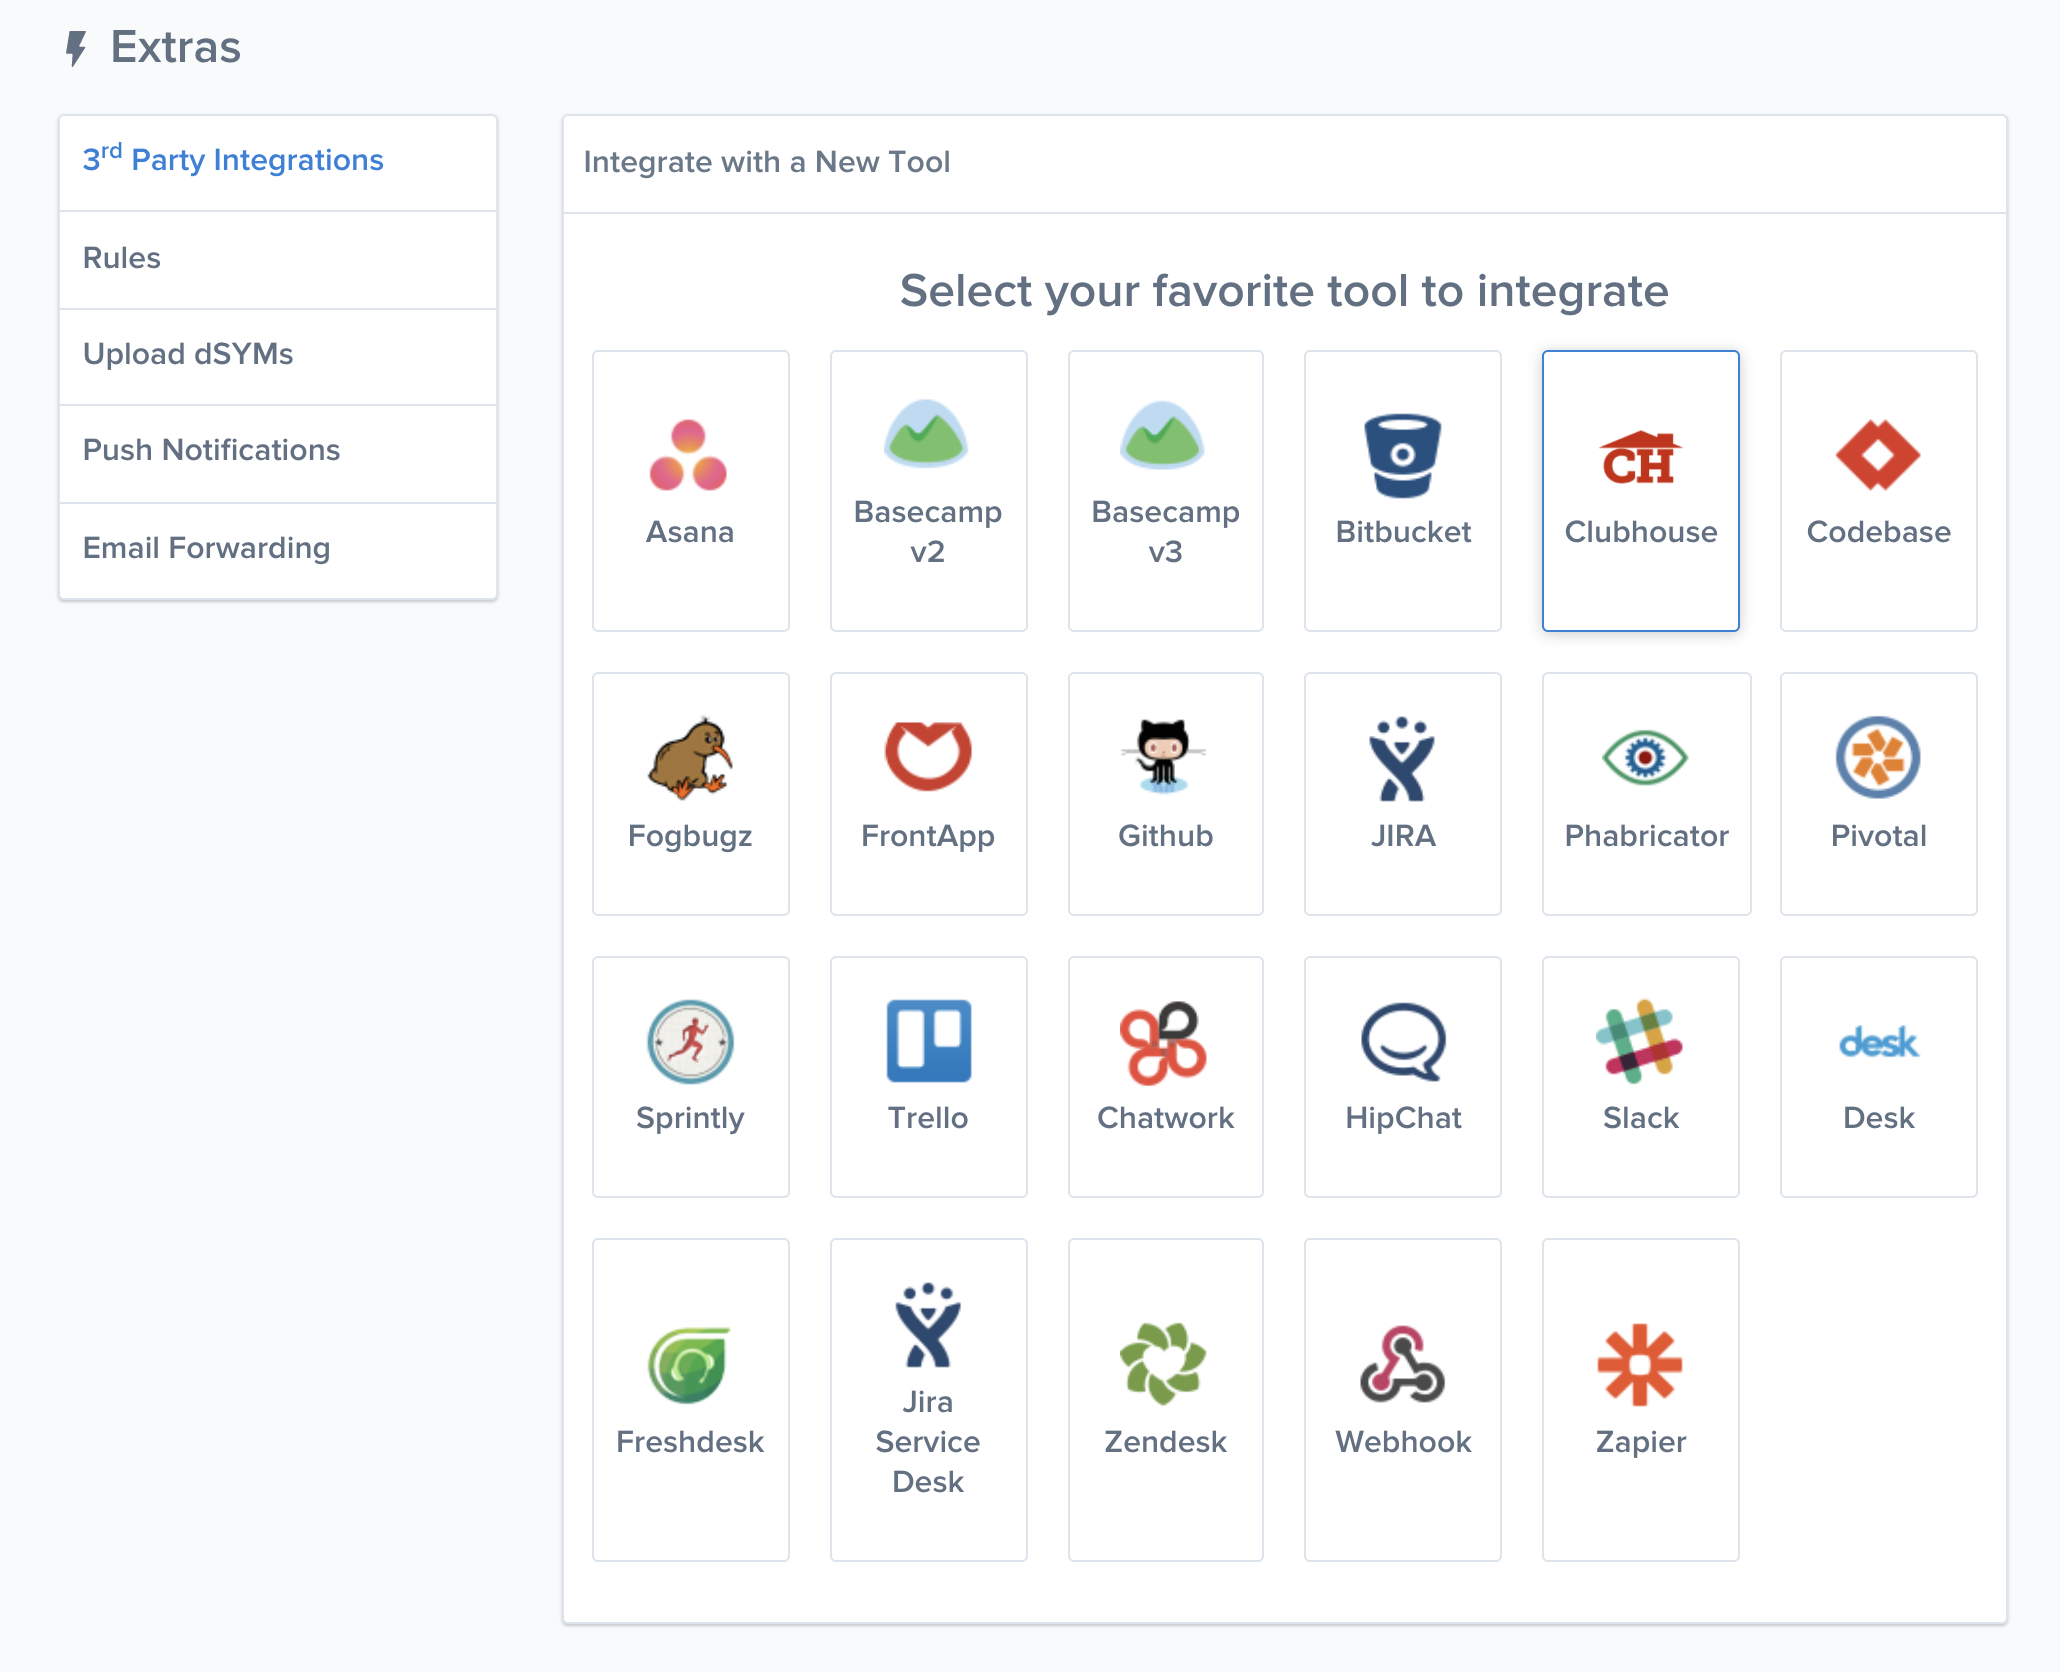
Task: Open Push Notifications settings
Action: 278,452
